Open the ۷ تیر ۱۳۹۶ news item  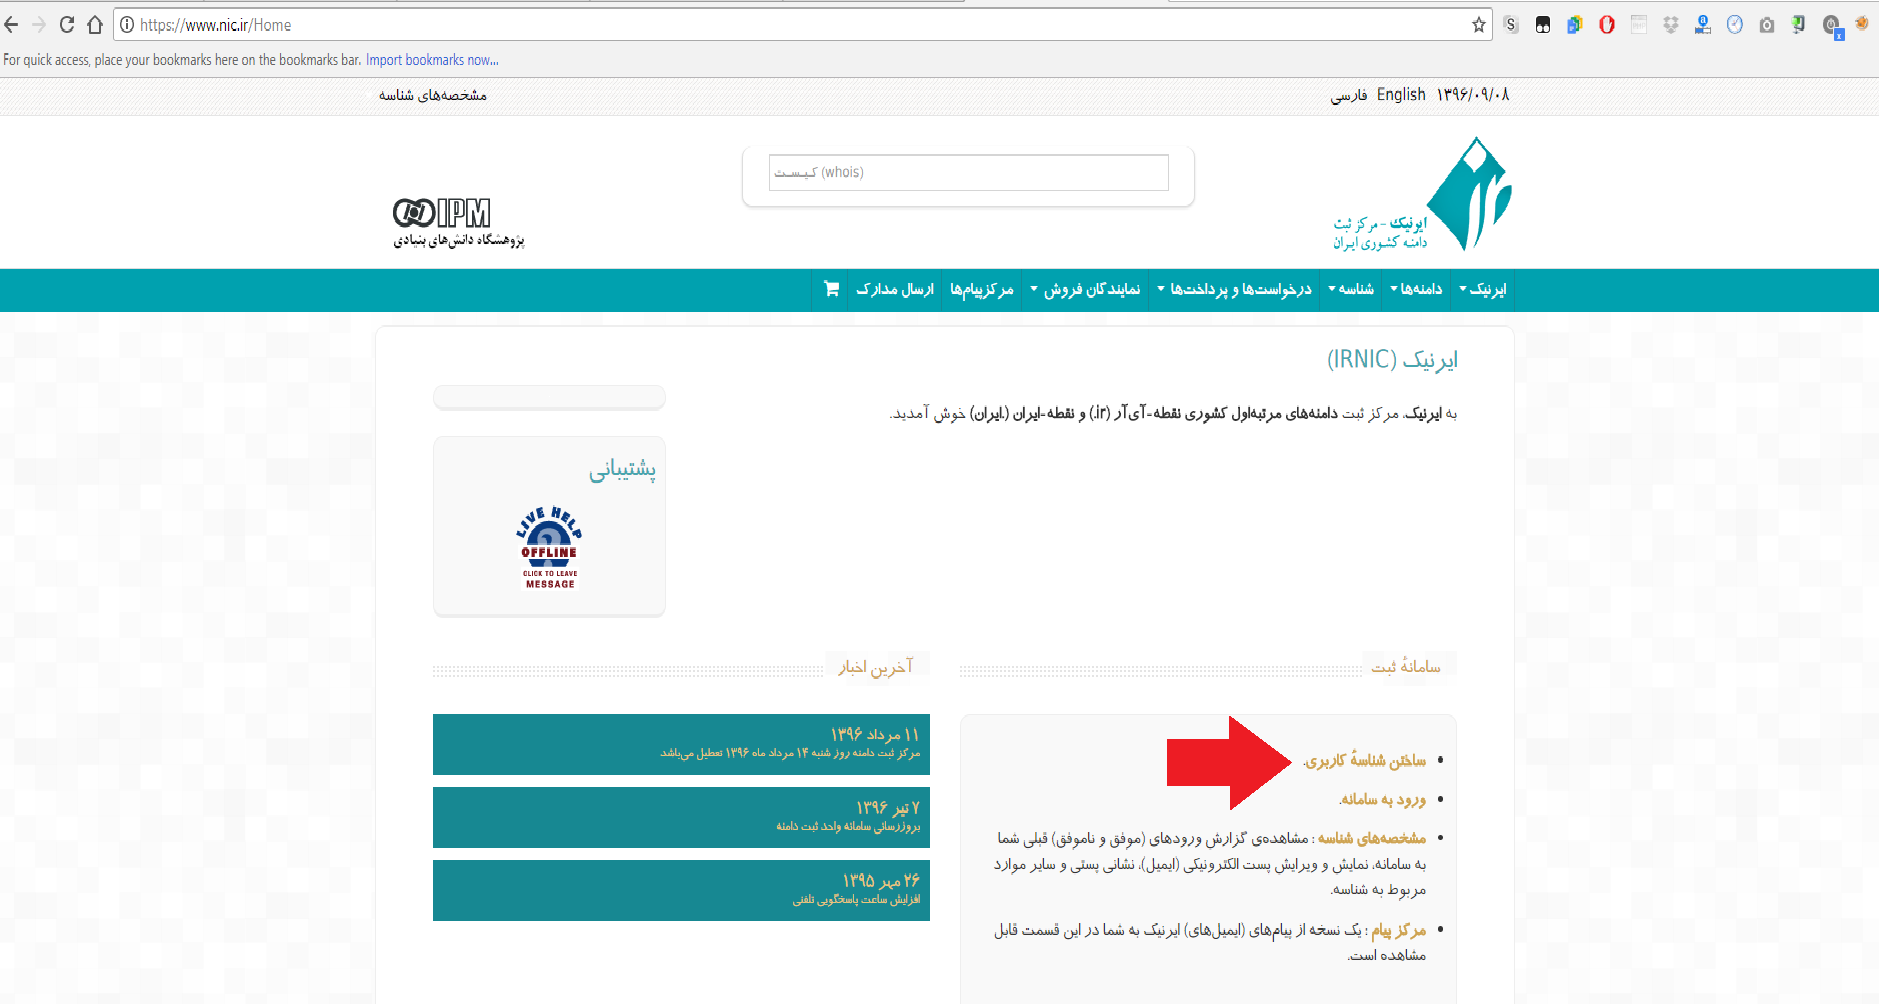click(681, 817)
